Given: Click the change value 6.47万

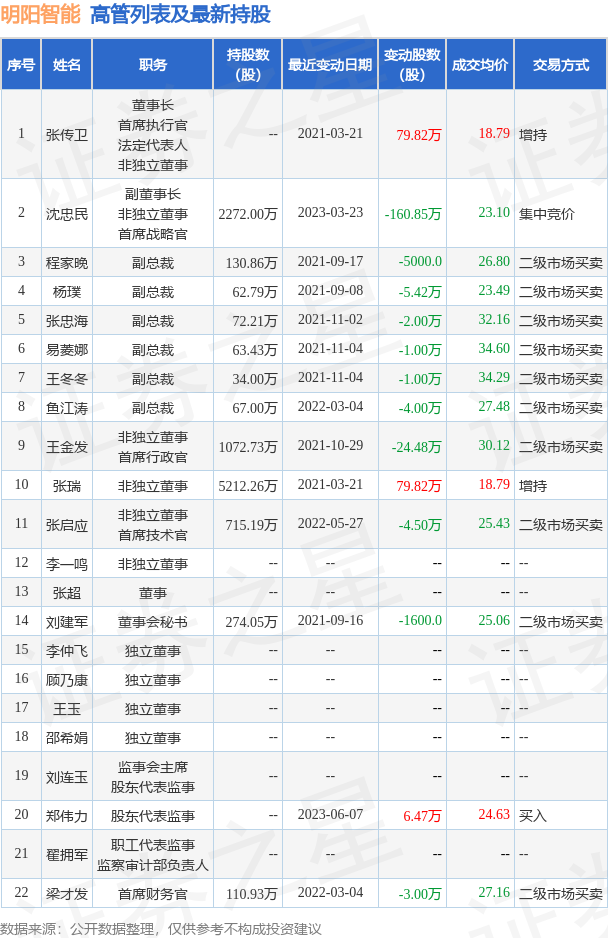Looking at the screenshot, I should (422, 816).
